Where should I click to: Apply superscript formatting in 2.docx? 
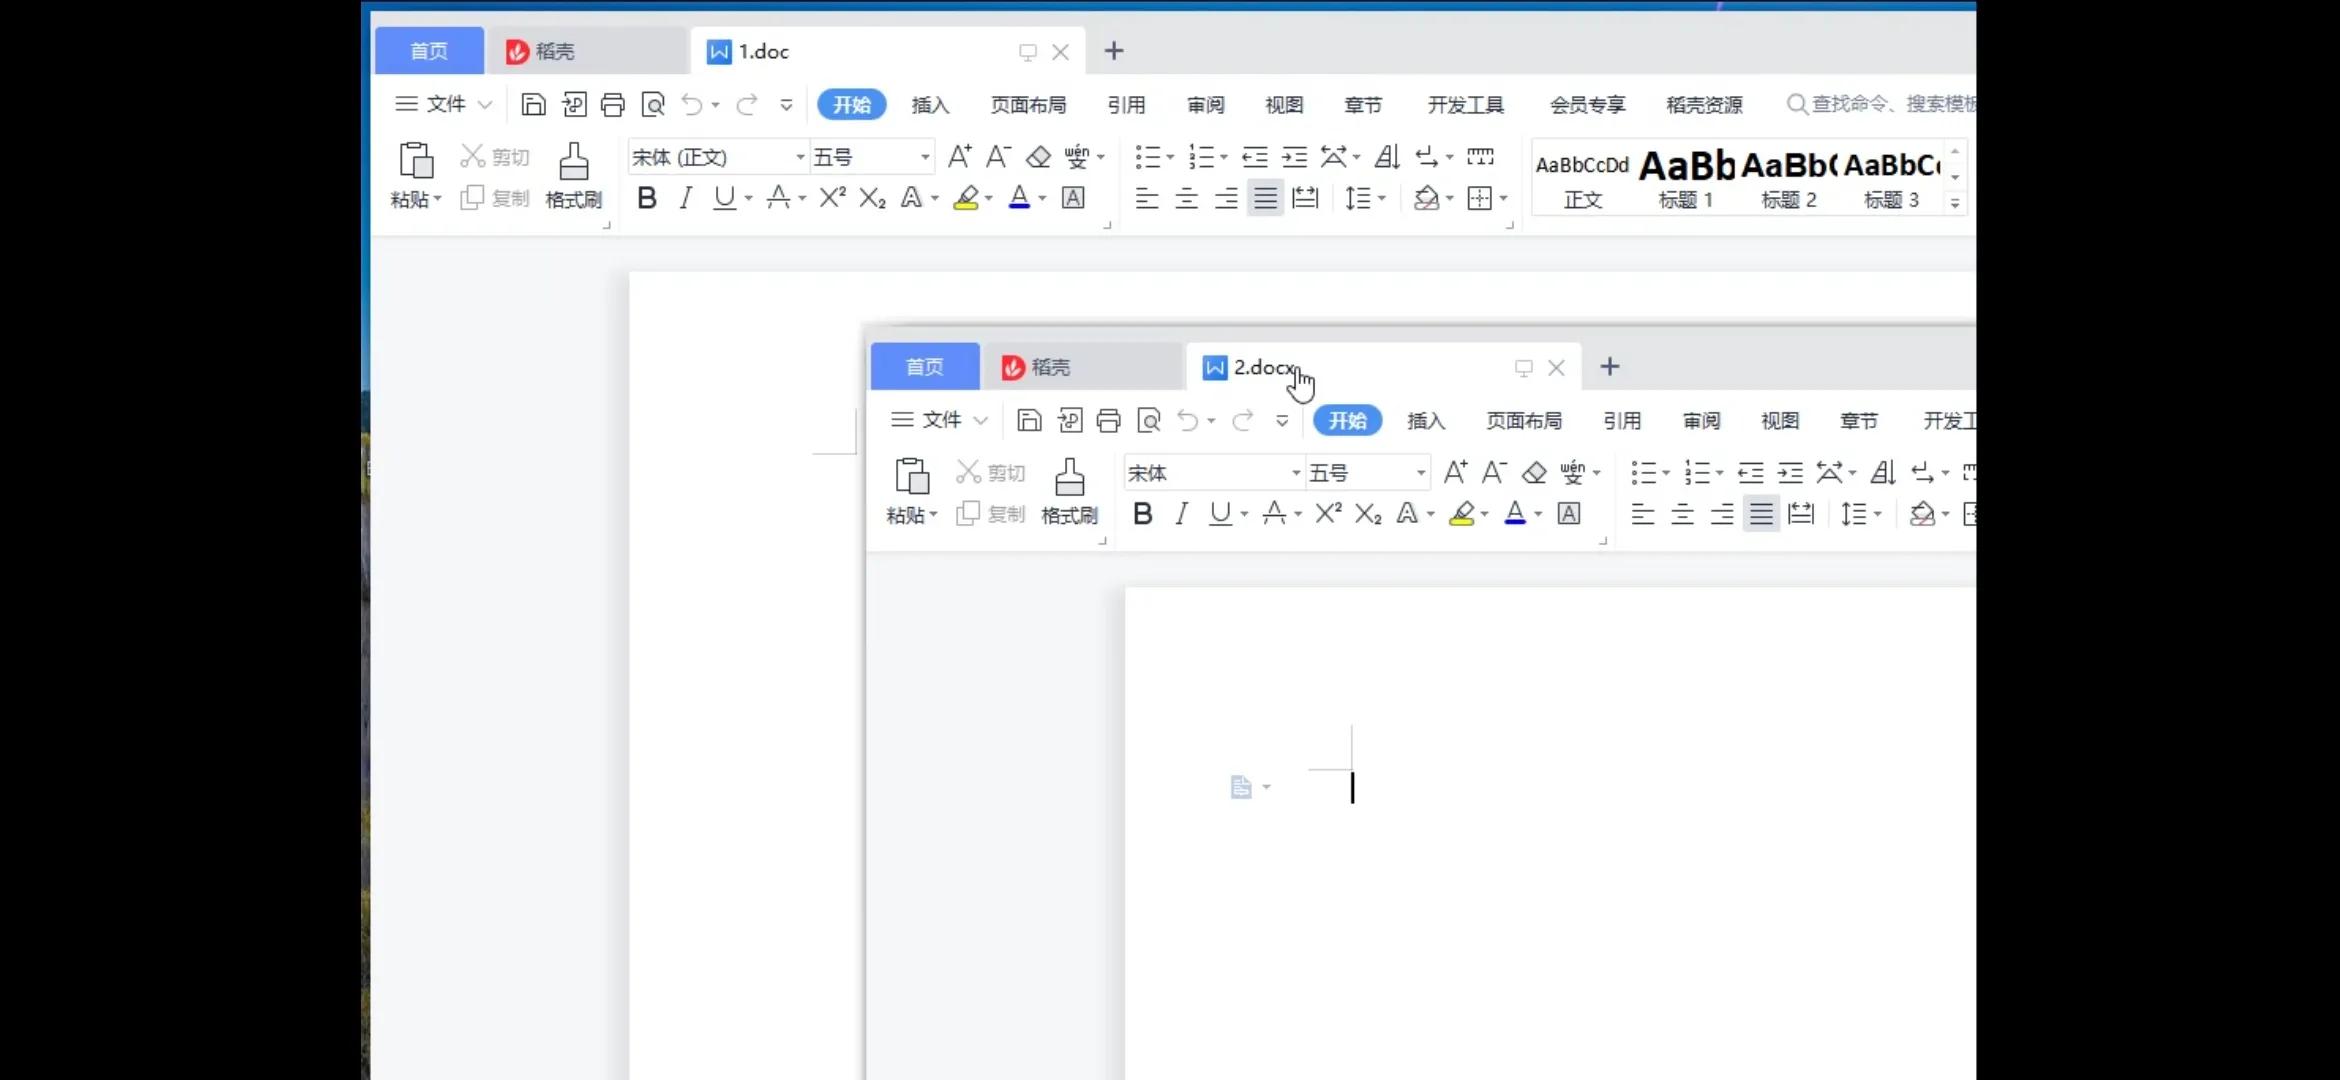tap(1327, 513)
